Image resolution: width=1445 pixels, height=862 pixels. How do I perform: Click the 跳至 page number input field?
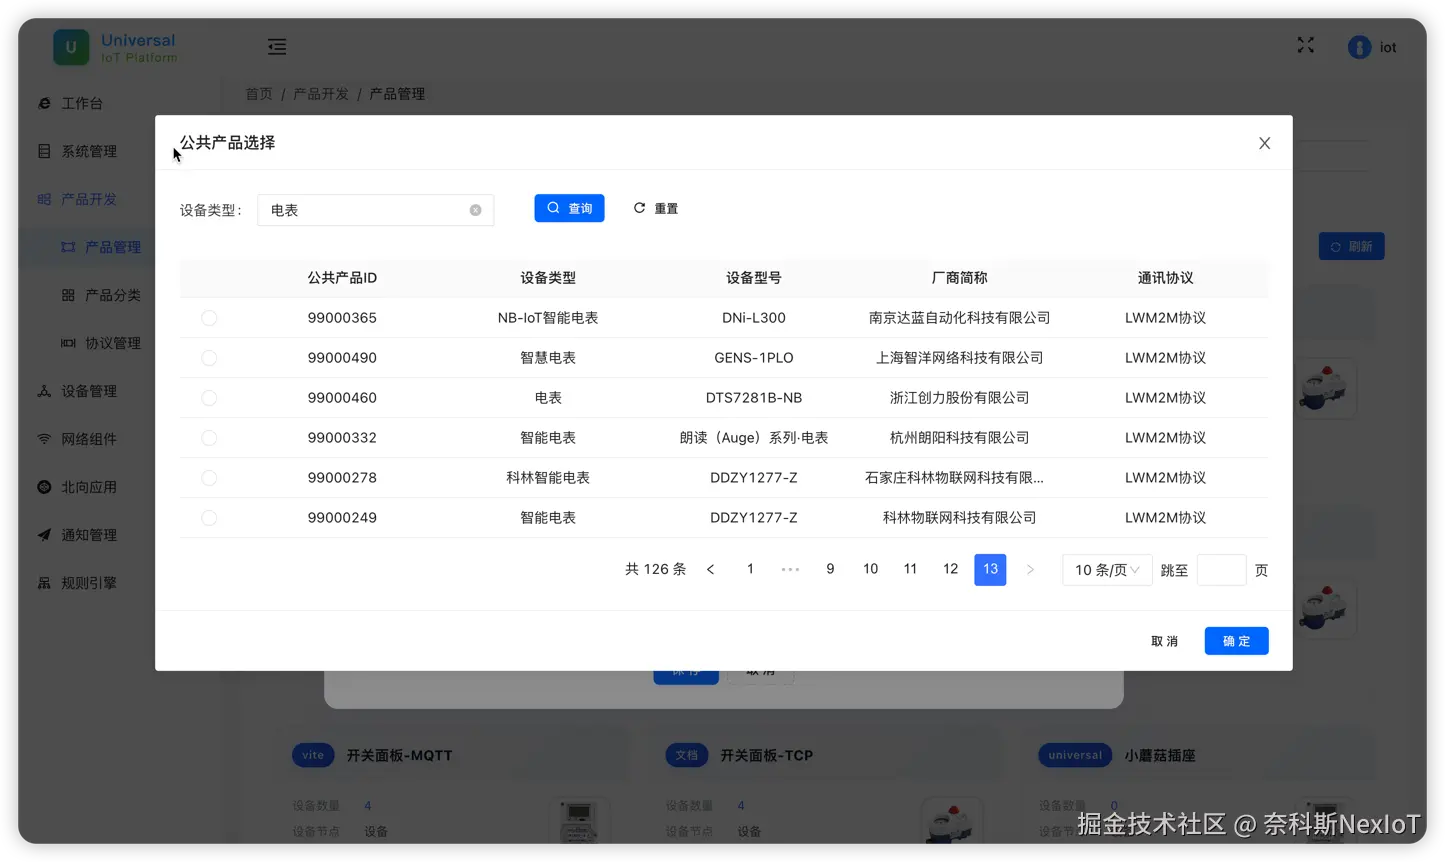[1221, 569]
